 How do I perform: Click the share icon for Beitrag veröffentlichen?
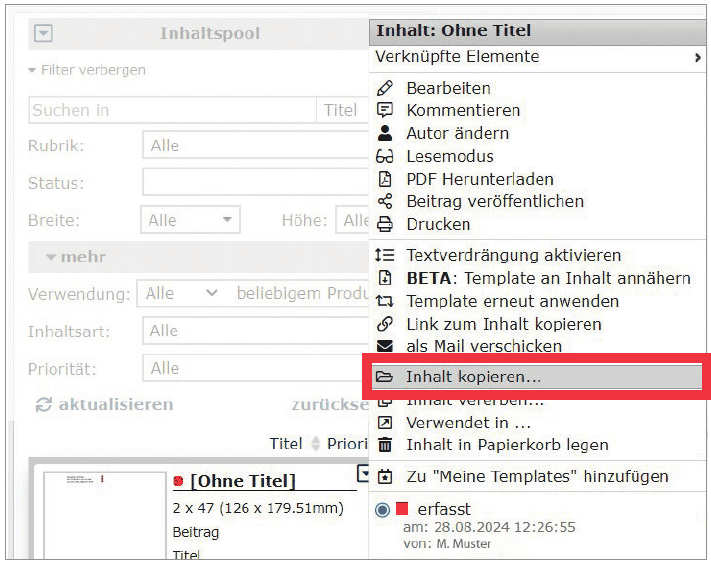click(385, 201)
